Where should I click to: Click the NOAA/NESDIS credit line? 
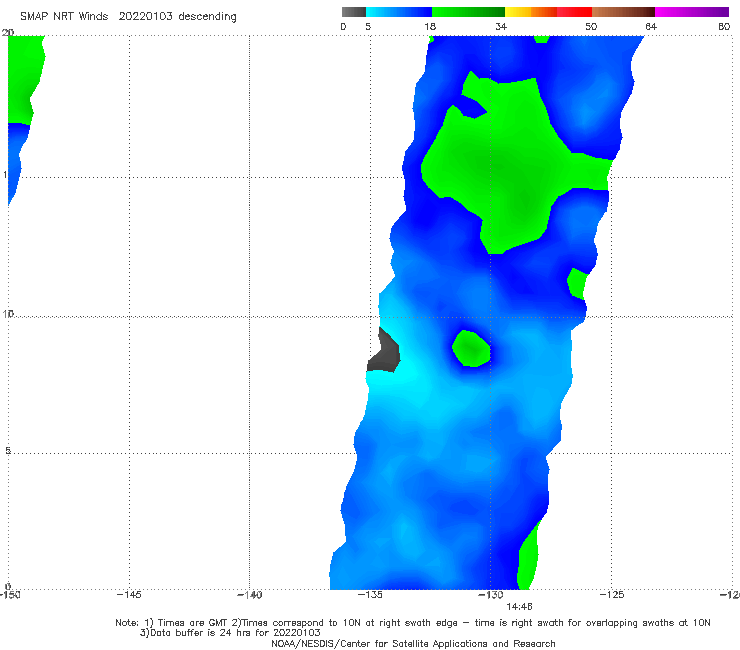(x=413, y=644)
